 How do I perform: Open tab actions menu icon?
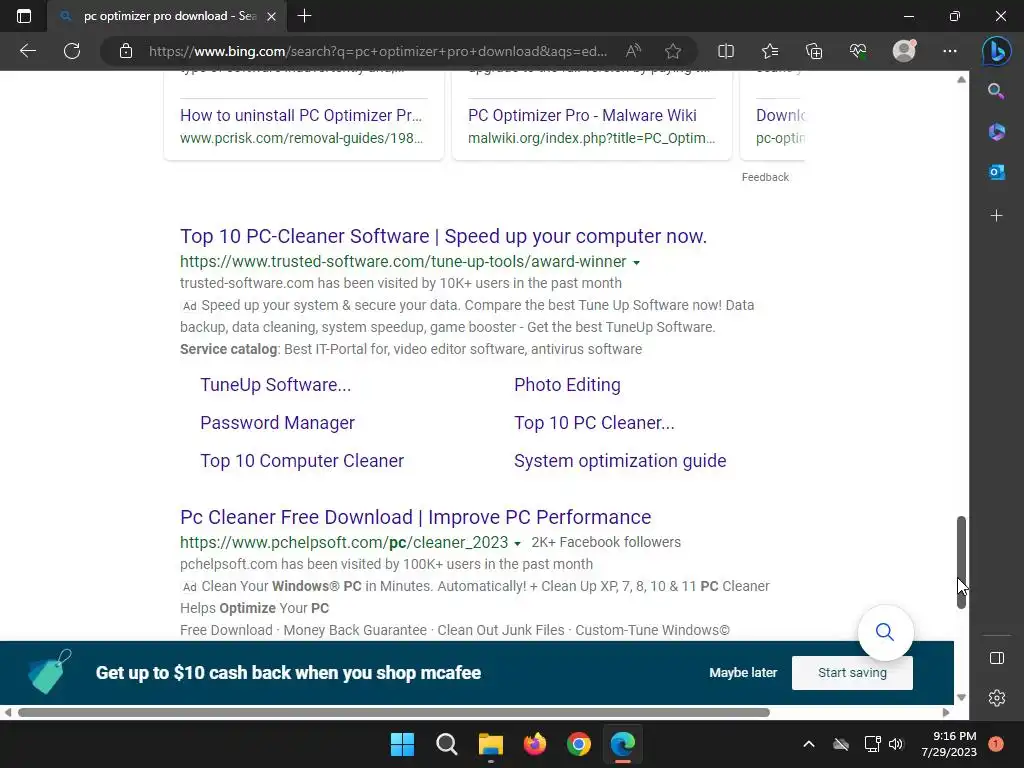[x=24, y=16]
